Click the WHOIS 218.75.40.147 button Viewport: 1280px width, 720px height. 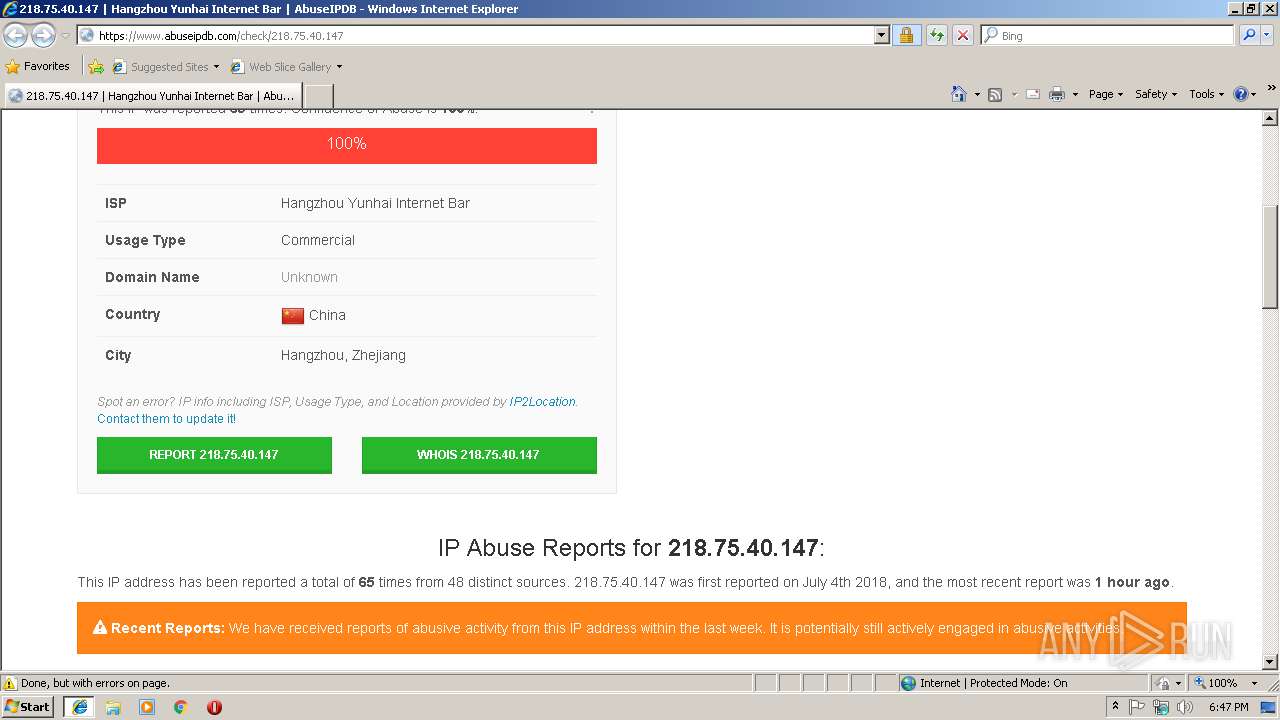(479, 455)
